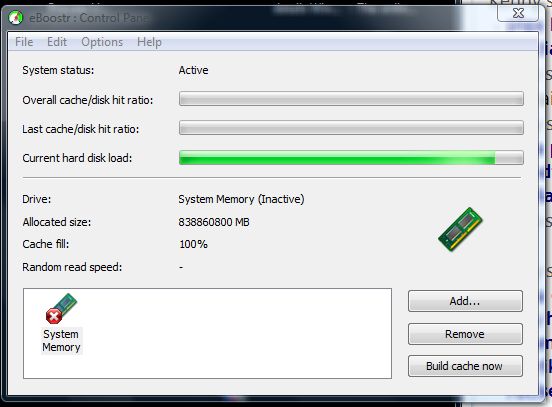Click the System Memory (Inactive) drive text

coord(241,199)
